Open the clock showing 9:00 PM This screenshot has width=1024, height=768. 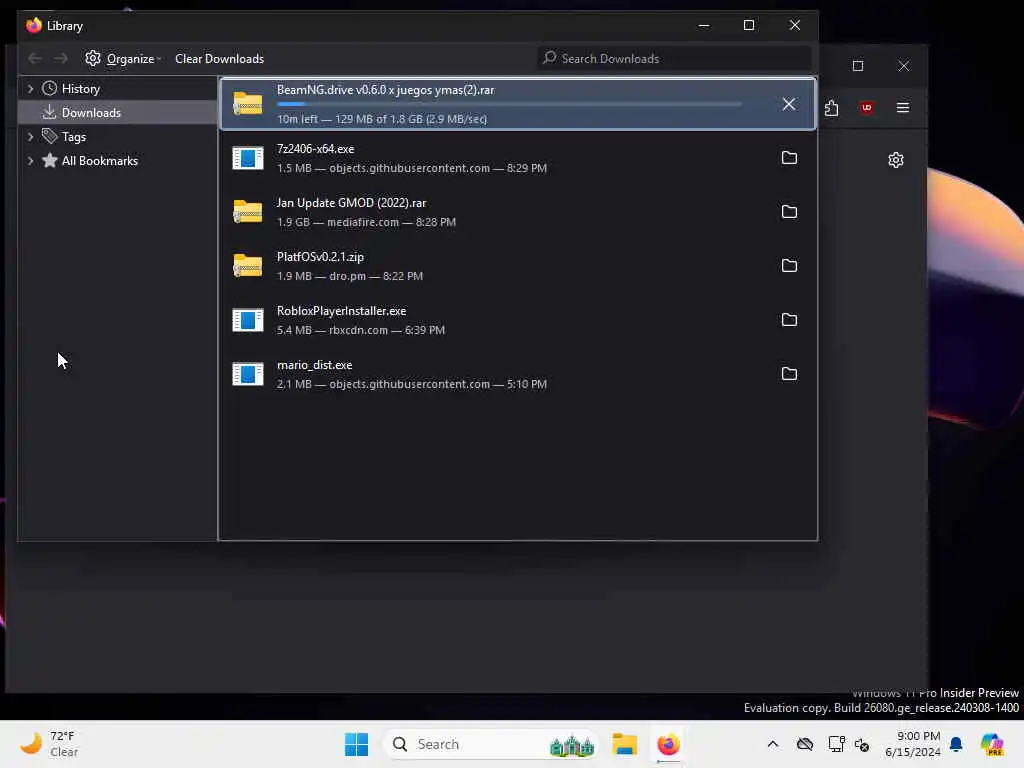coord(912,744)
